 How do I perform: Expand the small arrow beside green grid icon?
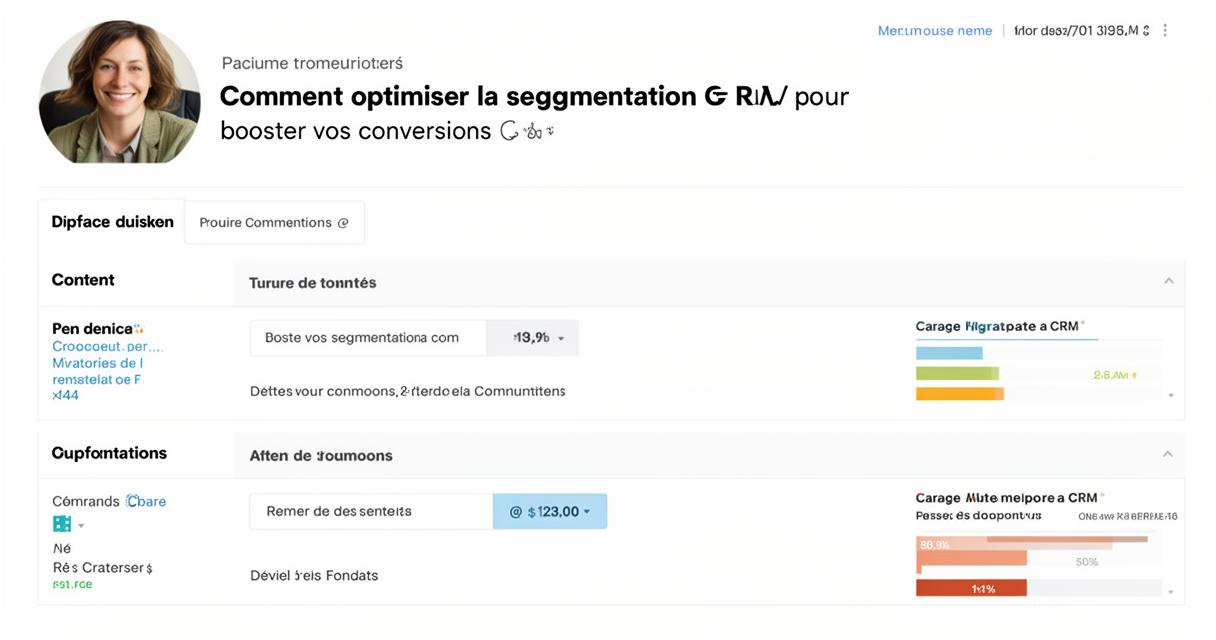81,526
